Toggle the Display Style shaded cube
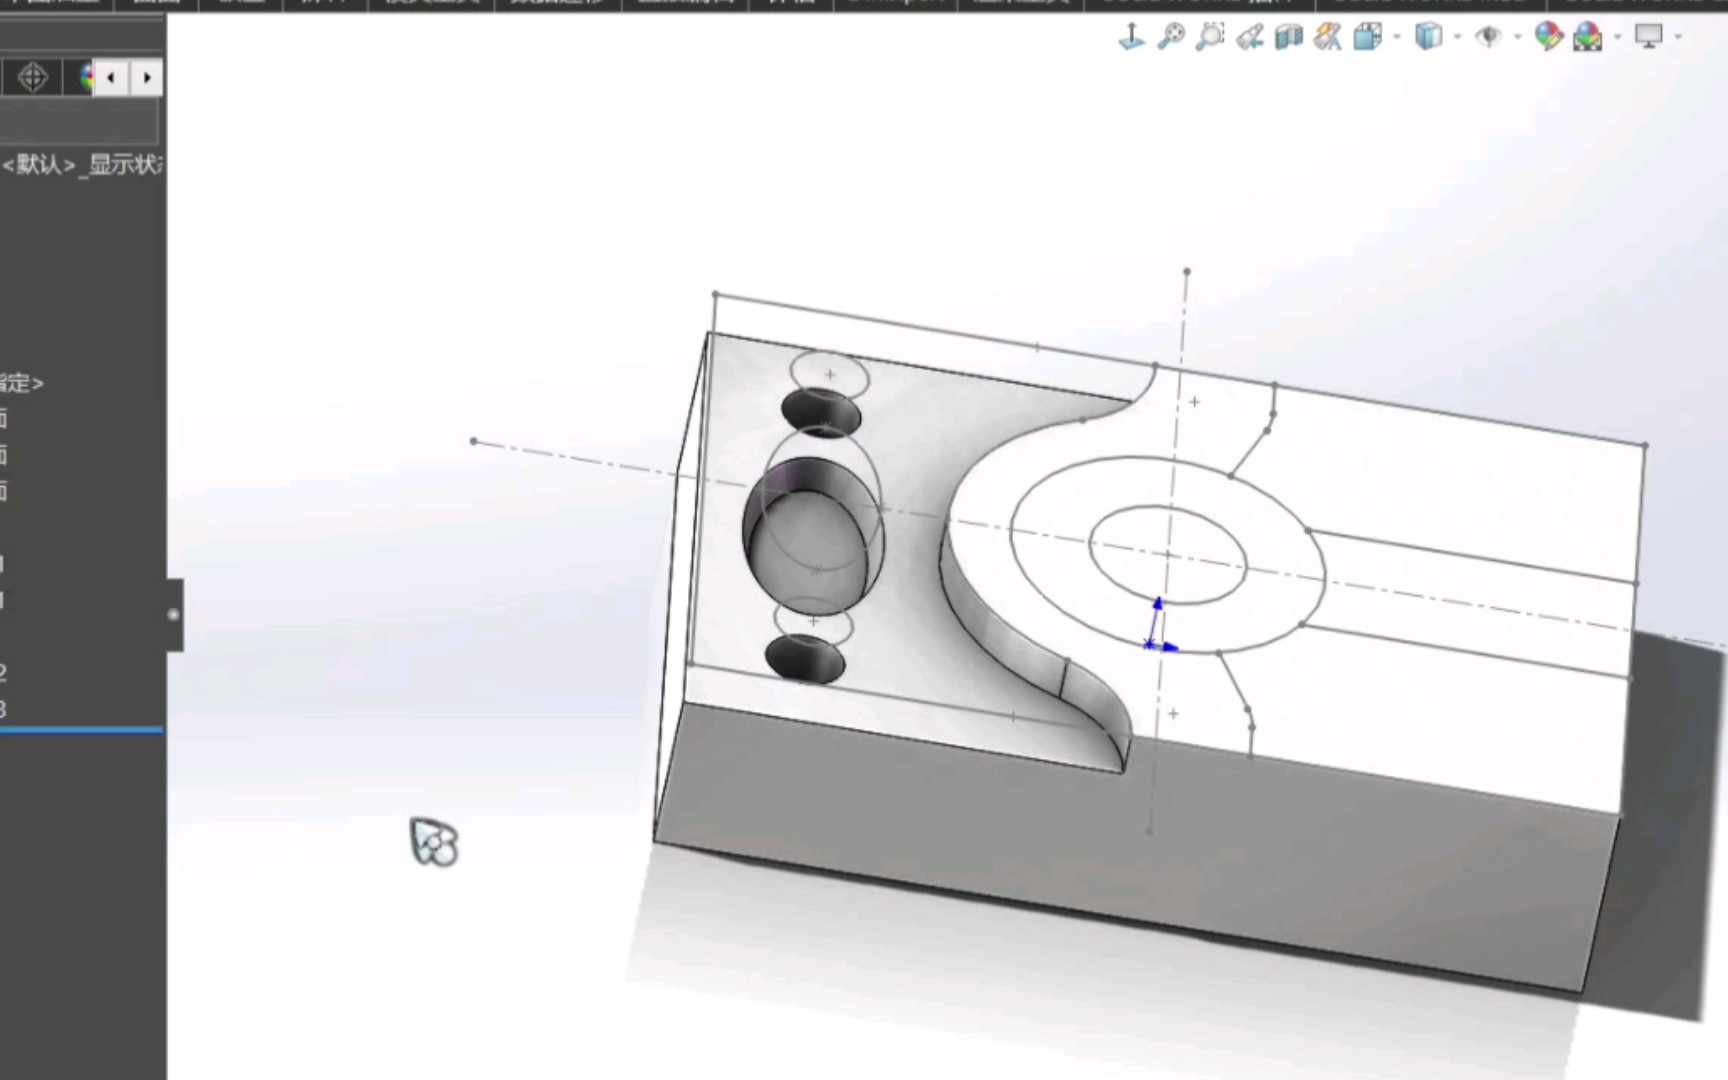The height and width of the screenshot is (1080, 1728). (1428, 37)
